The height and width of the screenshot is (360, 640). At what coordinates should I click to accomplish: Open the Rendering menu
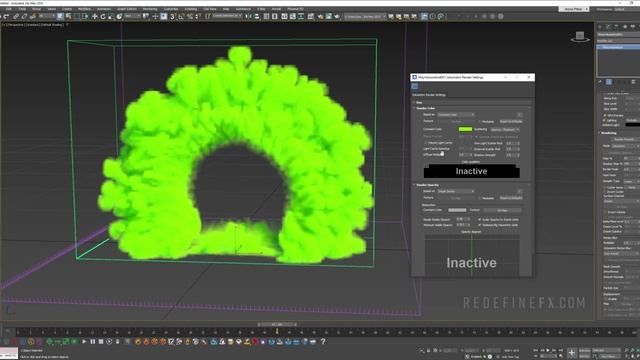click(x=150, y=9)
